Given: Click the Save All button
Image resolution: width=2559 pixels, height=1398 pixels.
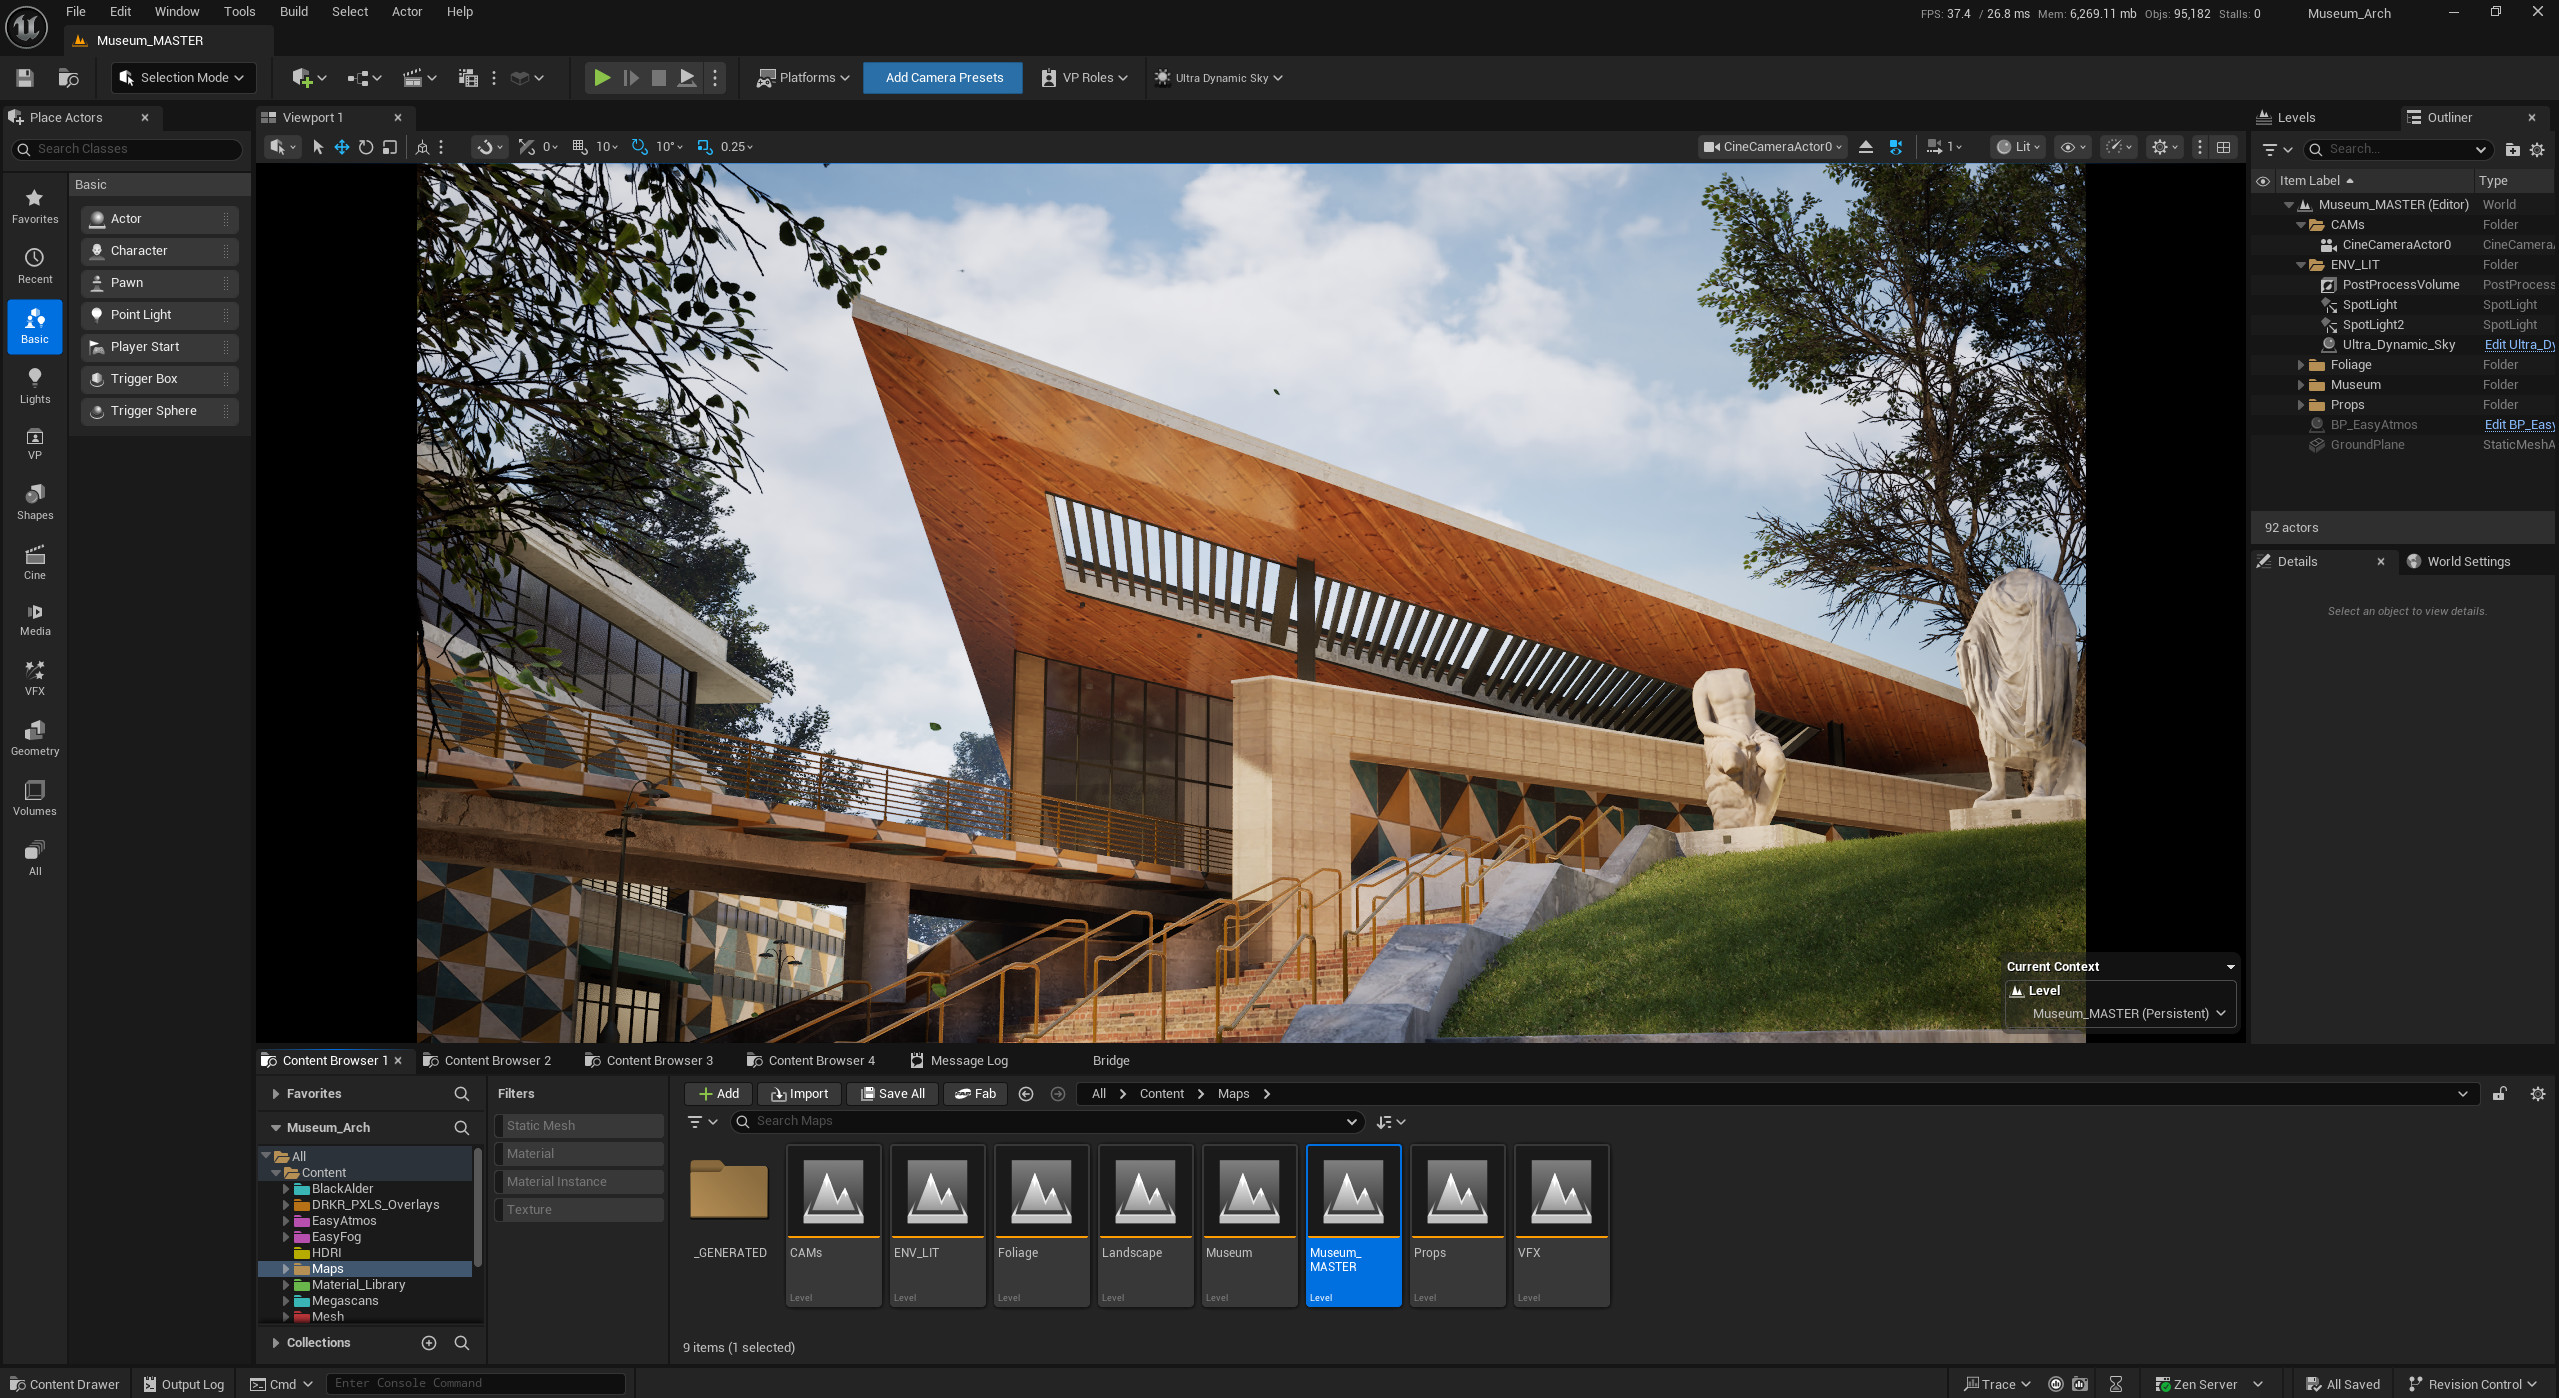Looking at the screenshot, I should (891, 1093).
